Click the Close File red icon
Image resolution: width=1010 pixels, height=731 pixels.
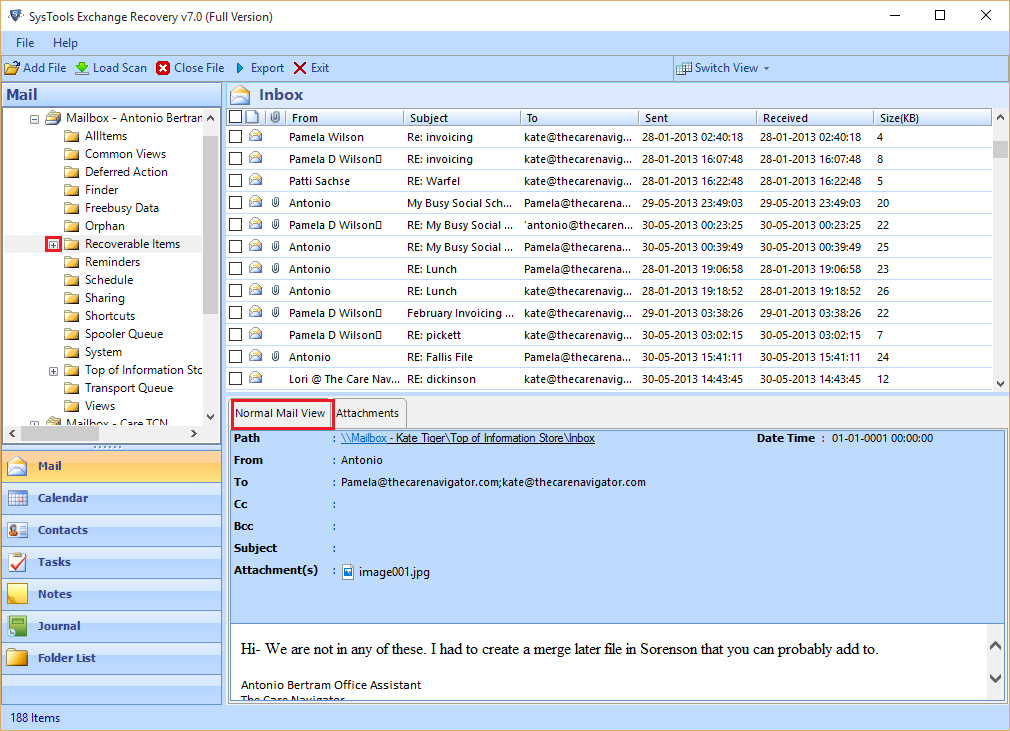pyautogui.click(x=163, y=68)
